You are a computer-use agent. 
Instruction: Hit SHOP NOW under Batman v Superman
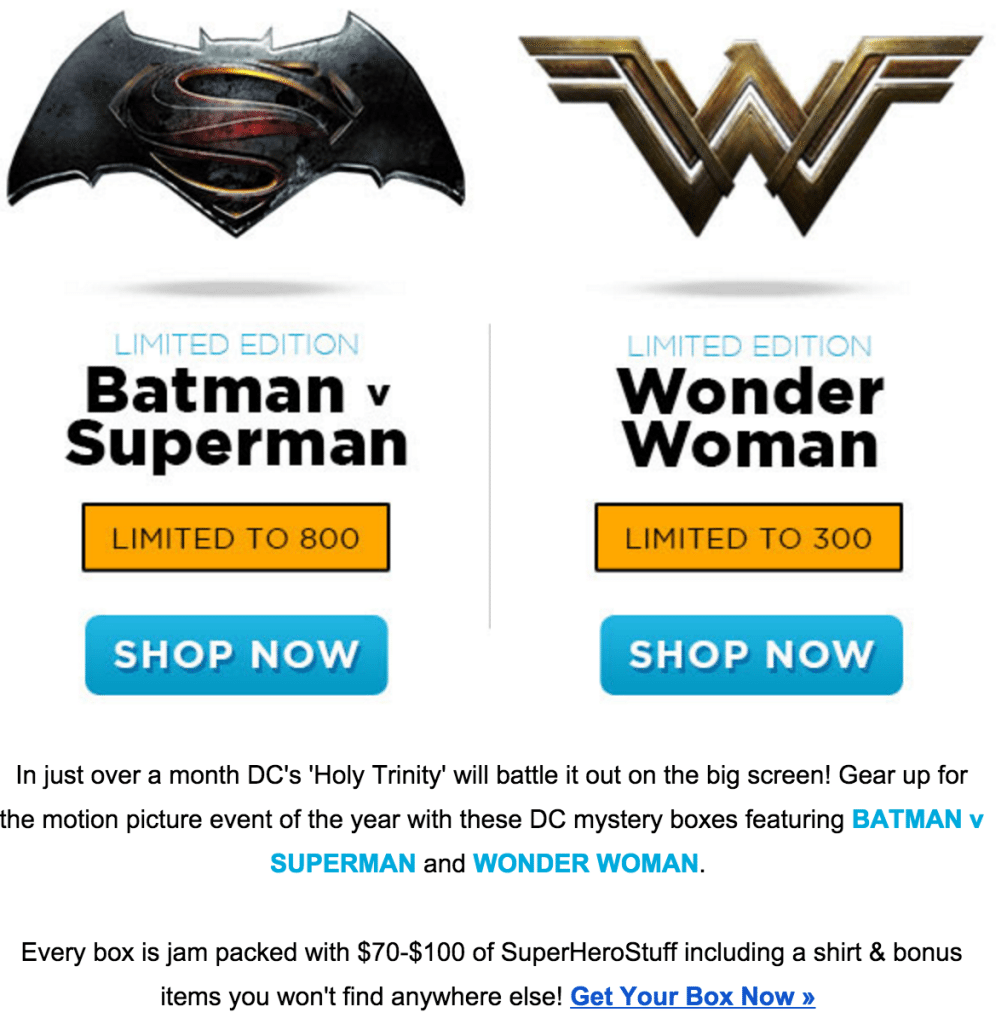point(236,655)
